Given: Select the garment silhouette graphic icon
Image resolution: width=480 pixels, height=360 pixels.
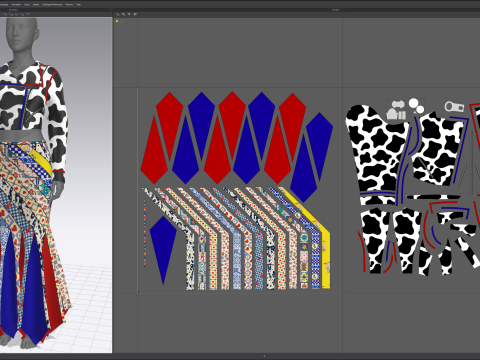Looking at the screenshot, I should pos(396,110).
